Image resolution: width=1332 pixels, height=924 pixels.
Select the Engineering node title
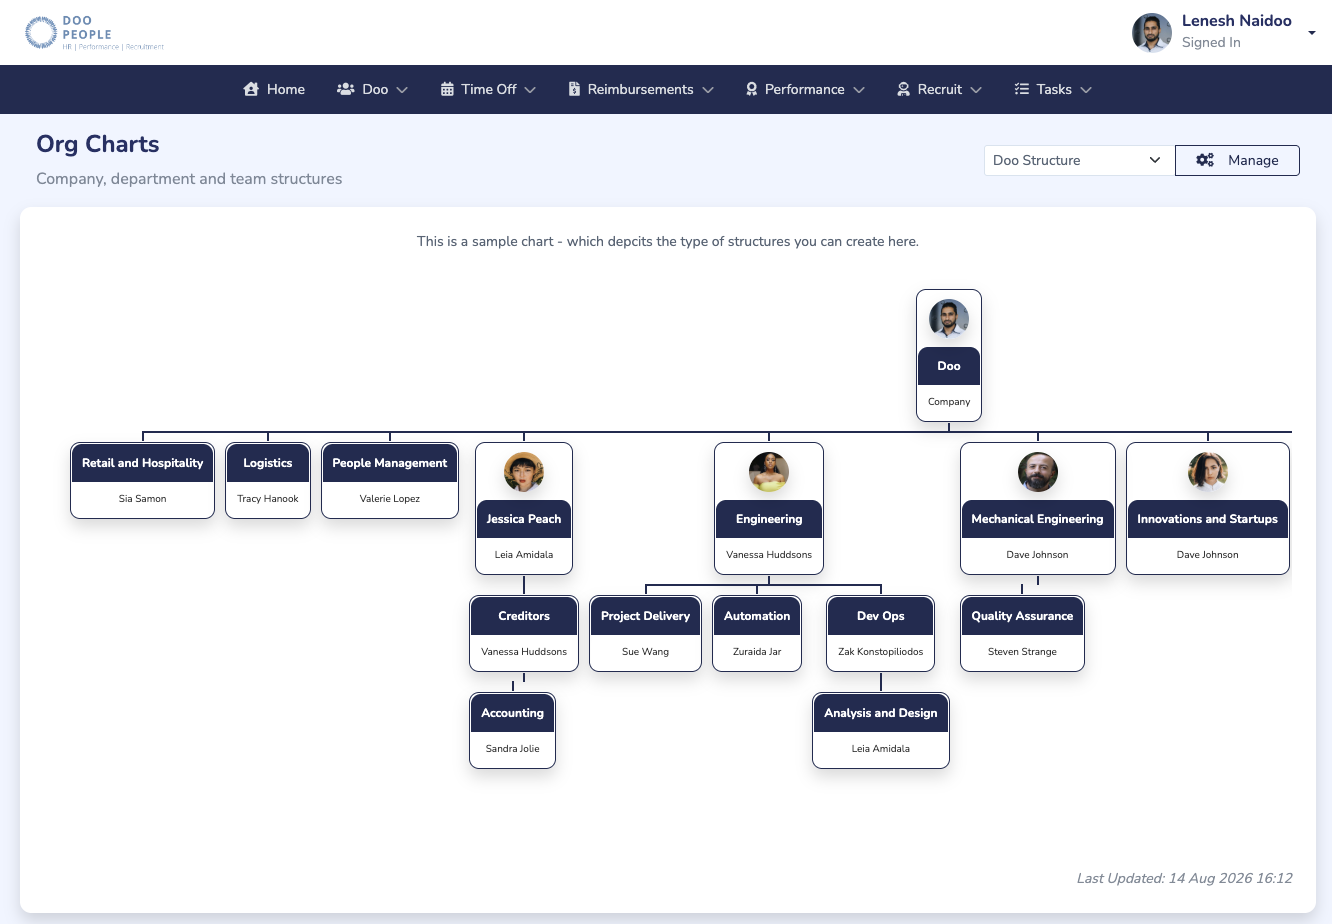tap(769, 519)
